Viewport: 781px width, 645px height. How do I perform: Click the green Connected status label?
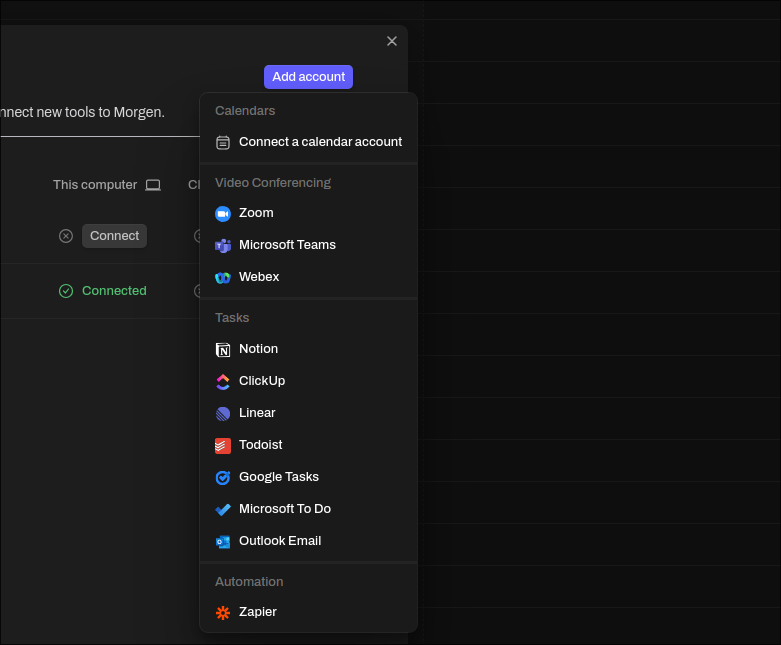[x=114, y=291]
